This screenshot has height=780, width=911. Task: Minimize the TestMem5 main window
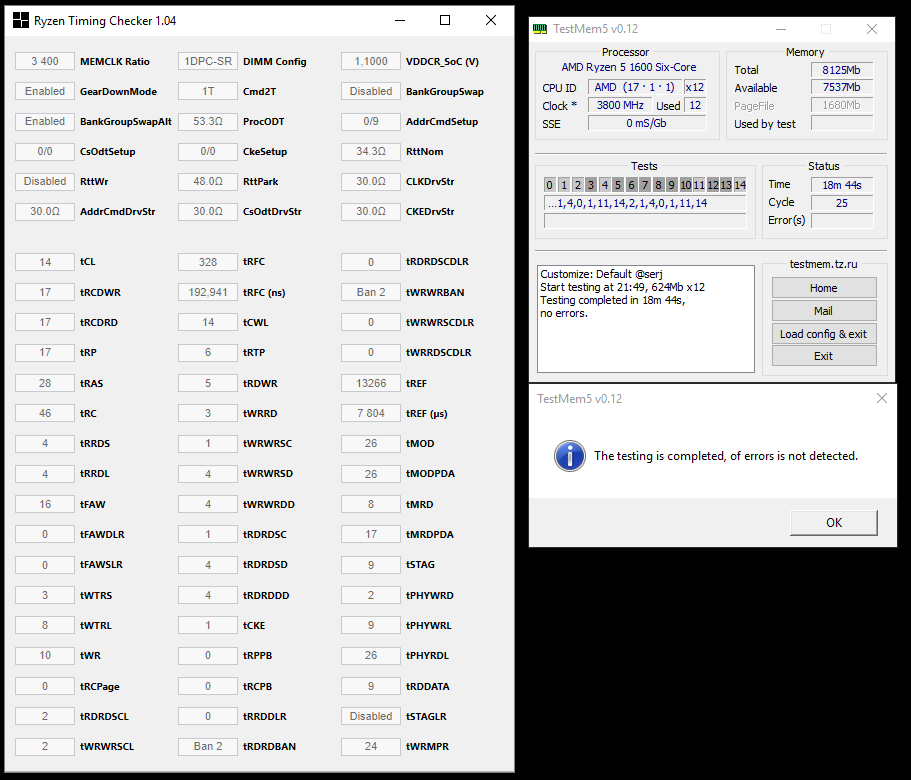click(x=781, y=29)
